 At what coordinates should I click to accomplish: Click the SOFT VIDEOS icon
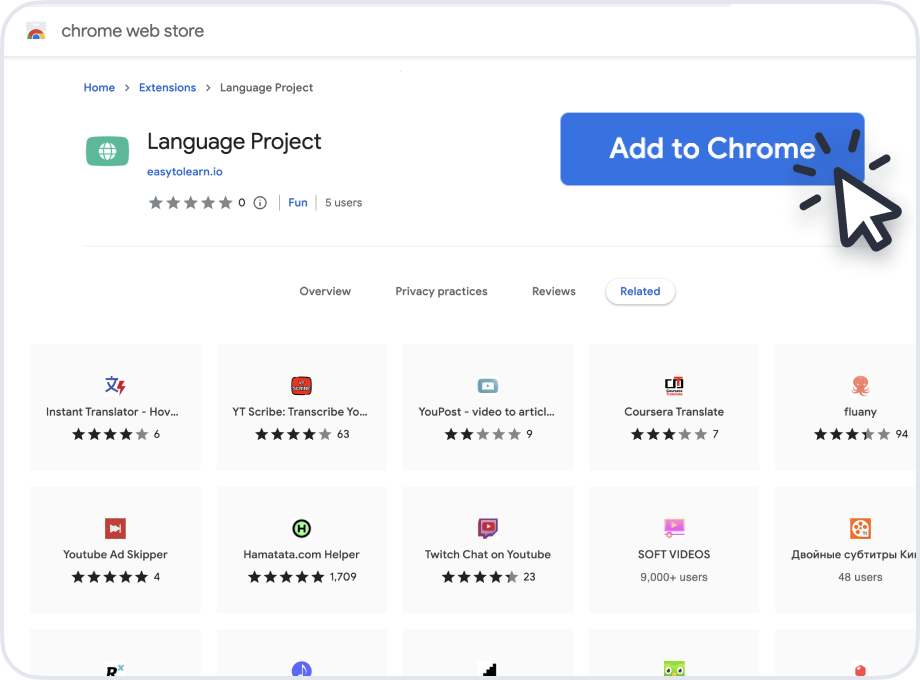coord(674,528)
